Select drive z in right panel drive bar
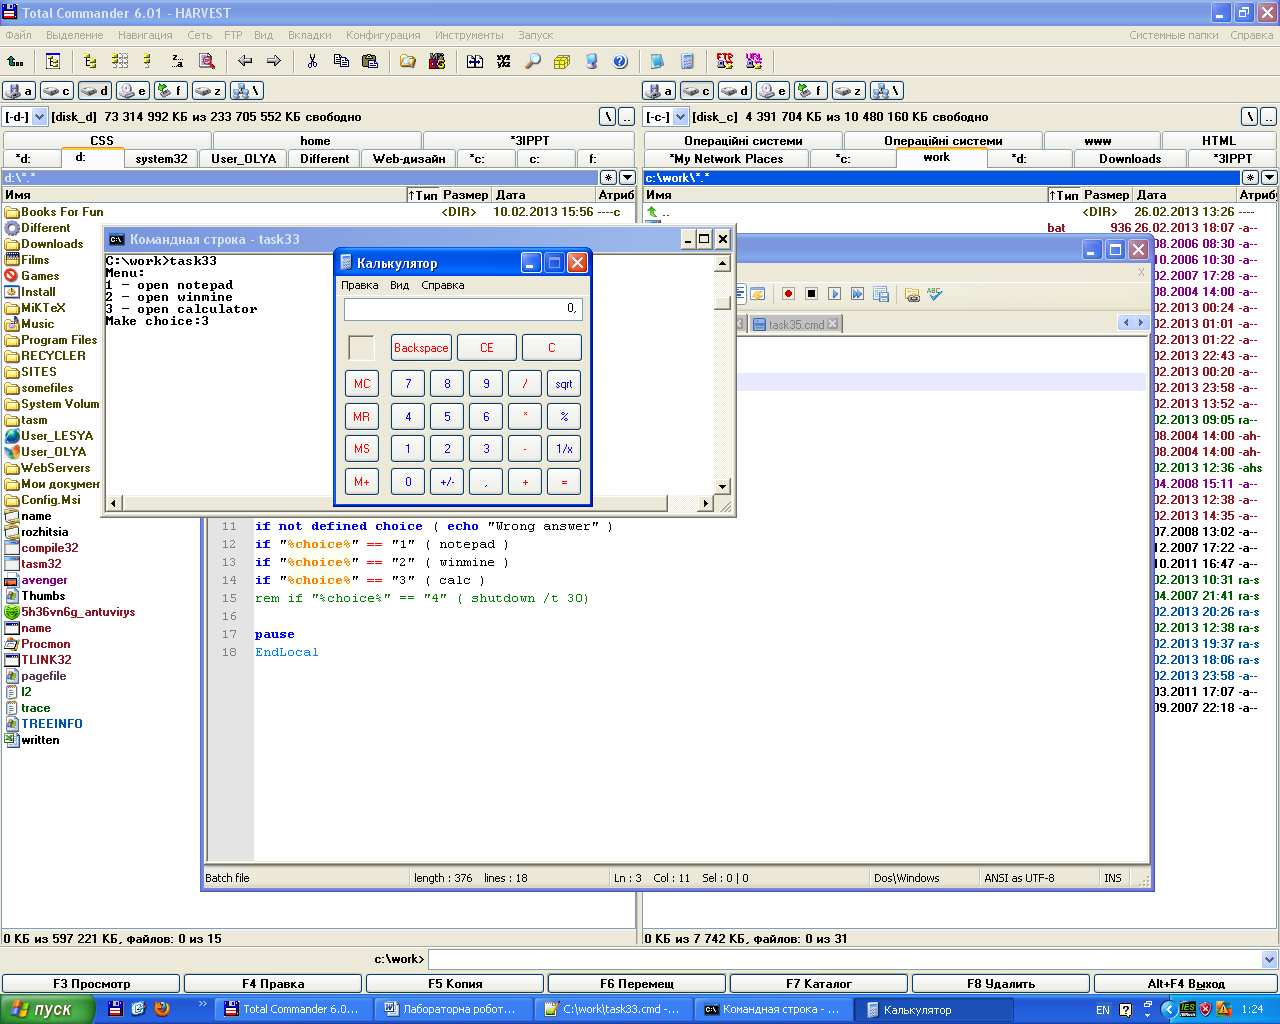This screenshot has height=1024, width=1280. (x=849, y=90)
